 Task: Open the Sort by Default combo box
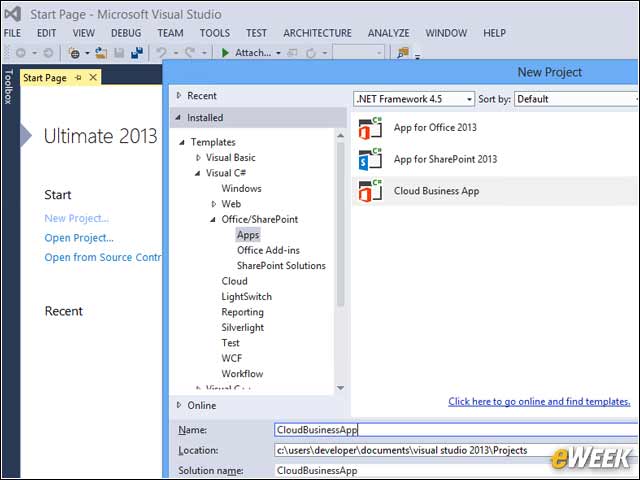[576, 99]
